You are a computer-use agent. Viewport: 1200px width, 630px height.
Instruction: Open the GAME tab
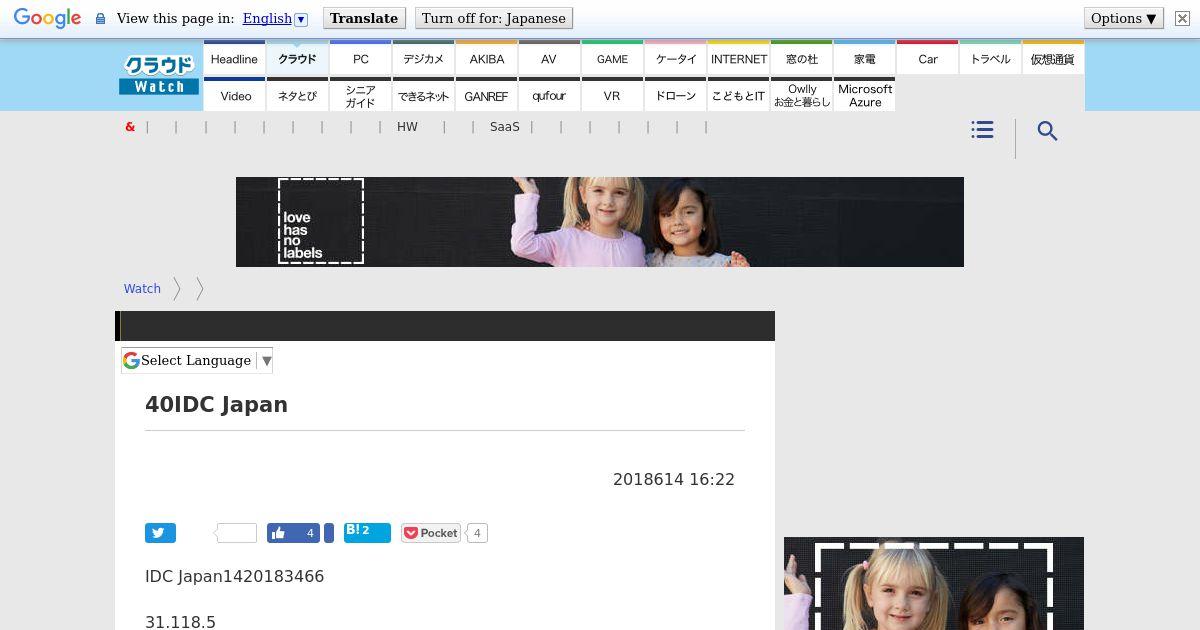pyautogui.click(x=612, y=58)
